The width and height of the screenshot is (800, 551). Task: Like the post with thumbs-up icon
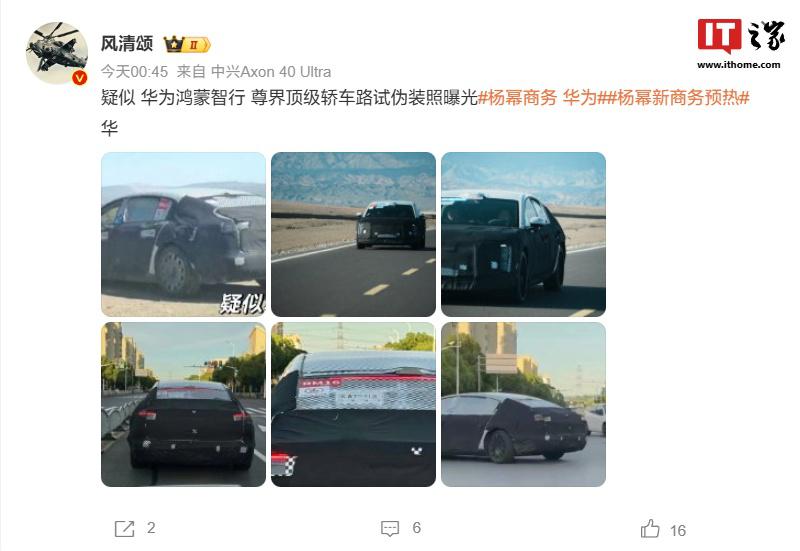(x=650, y=529)
